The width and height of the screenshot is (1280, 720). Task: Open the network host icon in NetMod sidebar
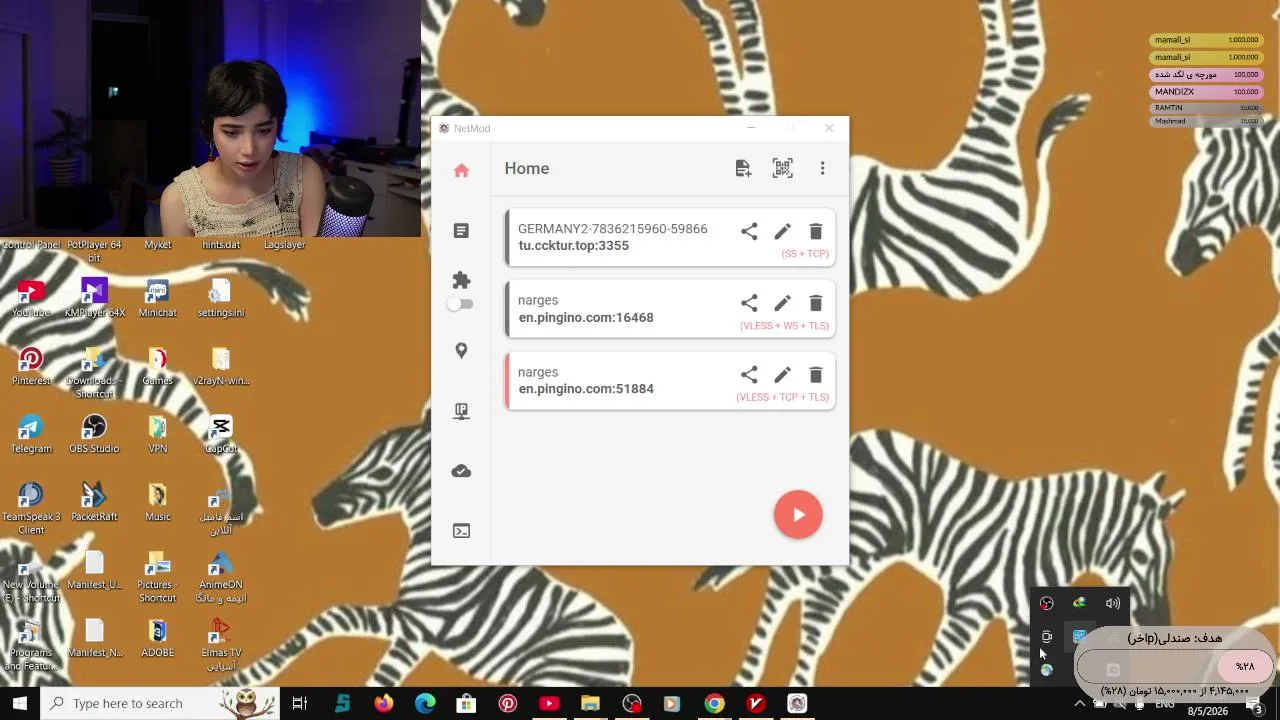click(461, 411)
